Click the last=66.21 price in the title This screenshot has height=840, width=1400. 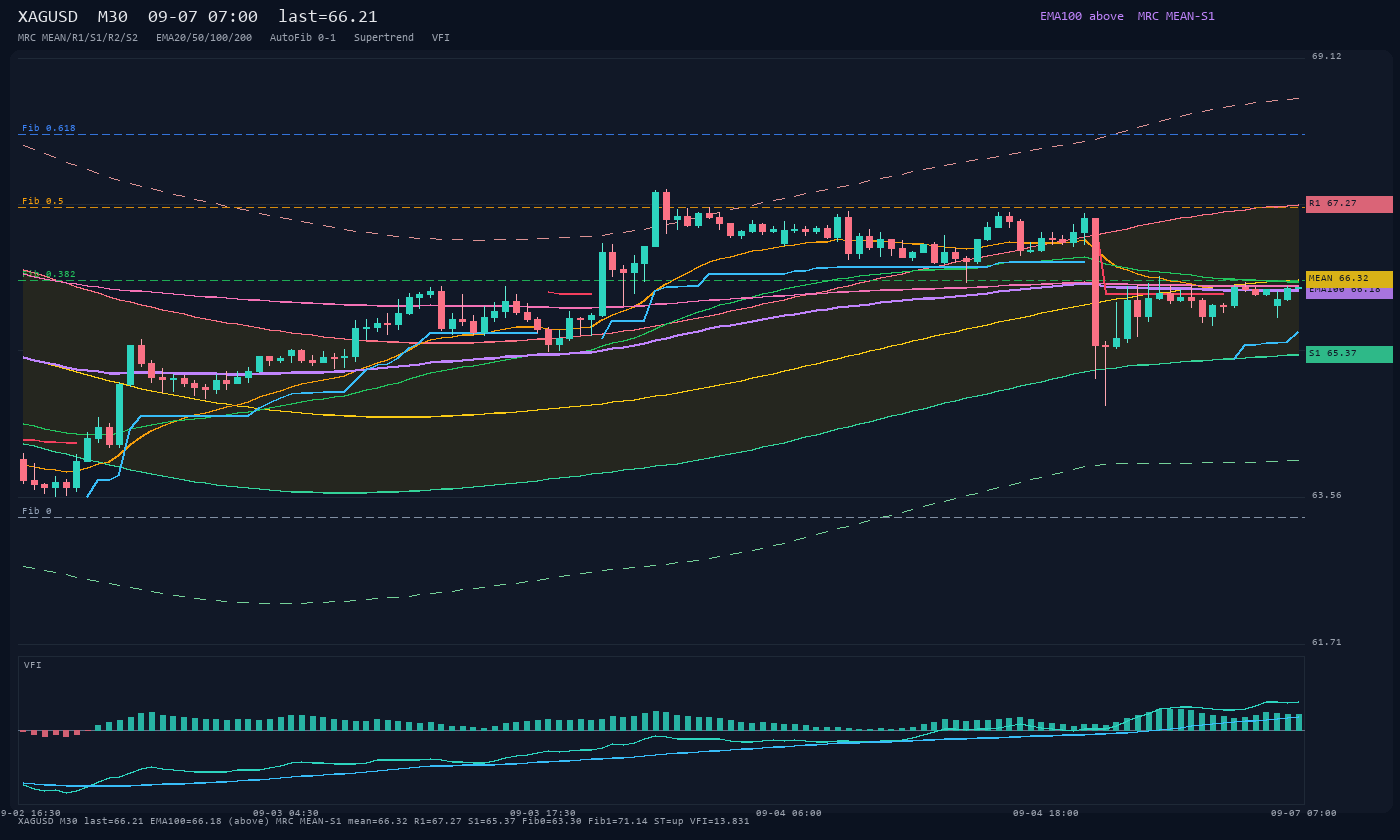pyautogui.click(x=328, y=17)
